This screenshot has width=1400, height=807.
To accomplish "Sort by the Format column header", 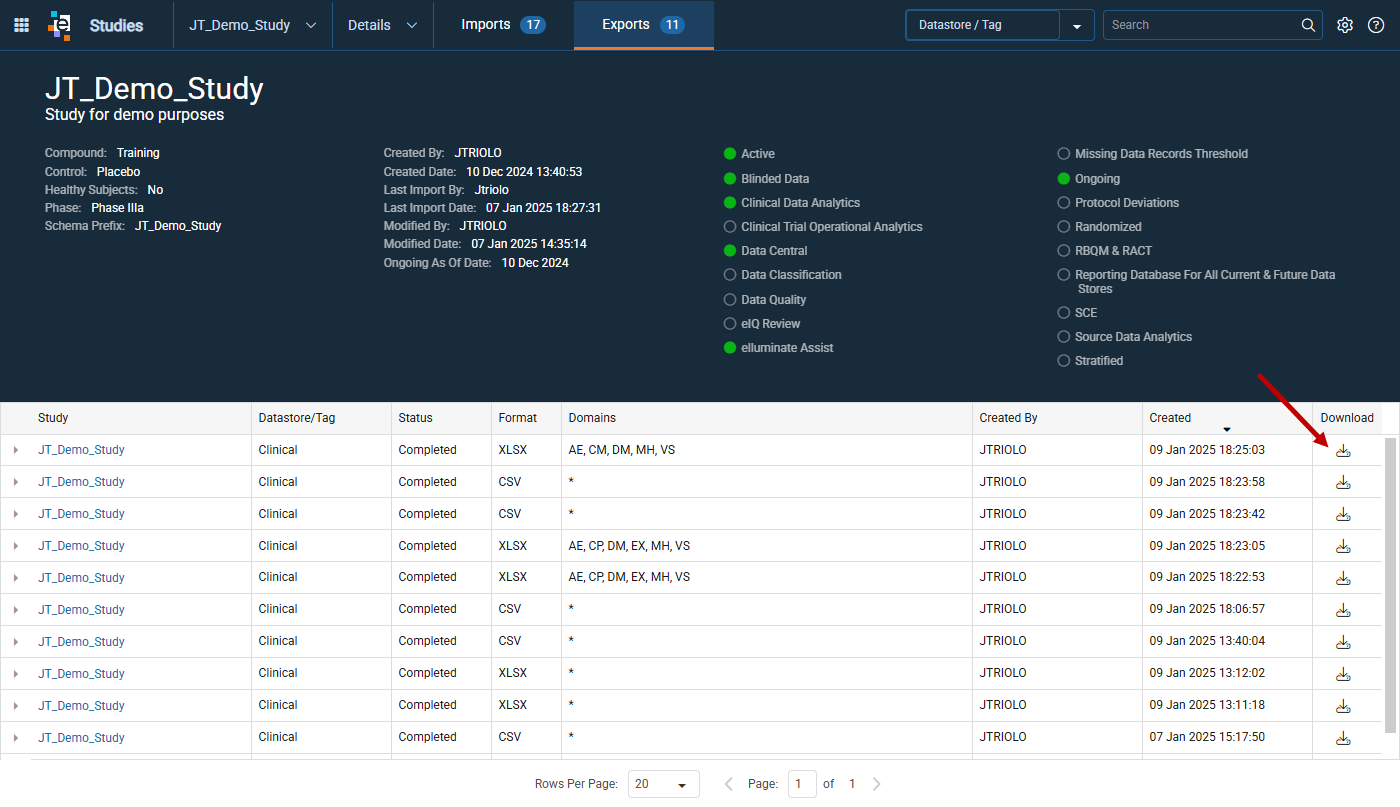I will [x=518, y=418].
